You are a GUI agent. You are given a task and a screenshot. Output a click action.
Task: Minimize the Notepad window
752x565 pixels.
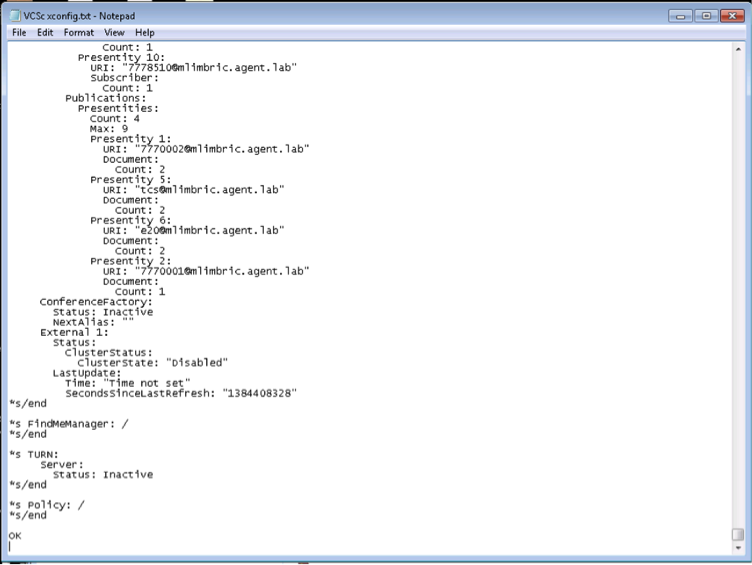(680, 16)
